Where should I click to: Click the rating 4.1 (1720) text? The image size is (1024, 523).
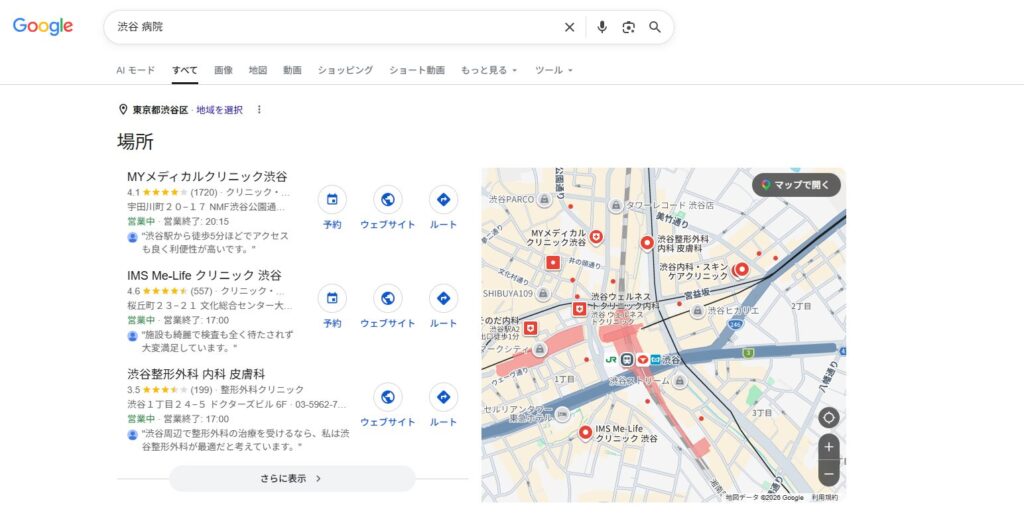pyautogui.click(x=172, y=193)
